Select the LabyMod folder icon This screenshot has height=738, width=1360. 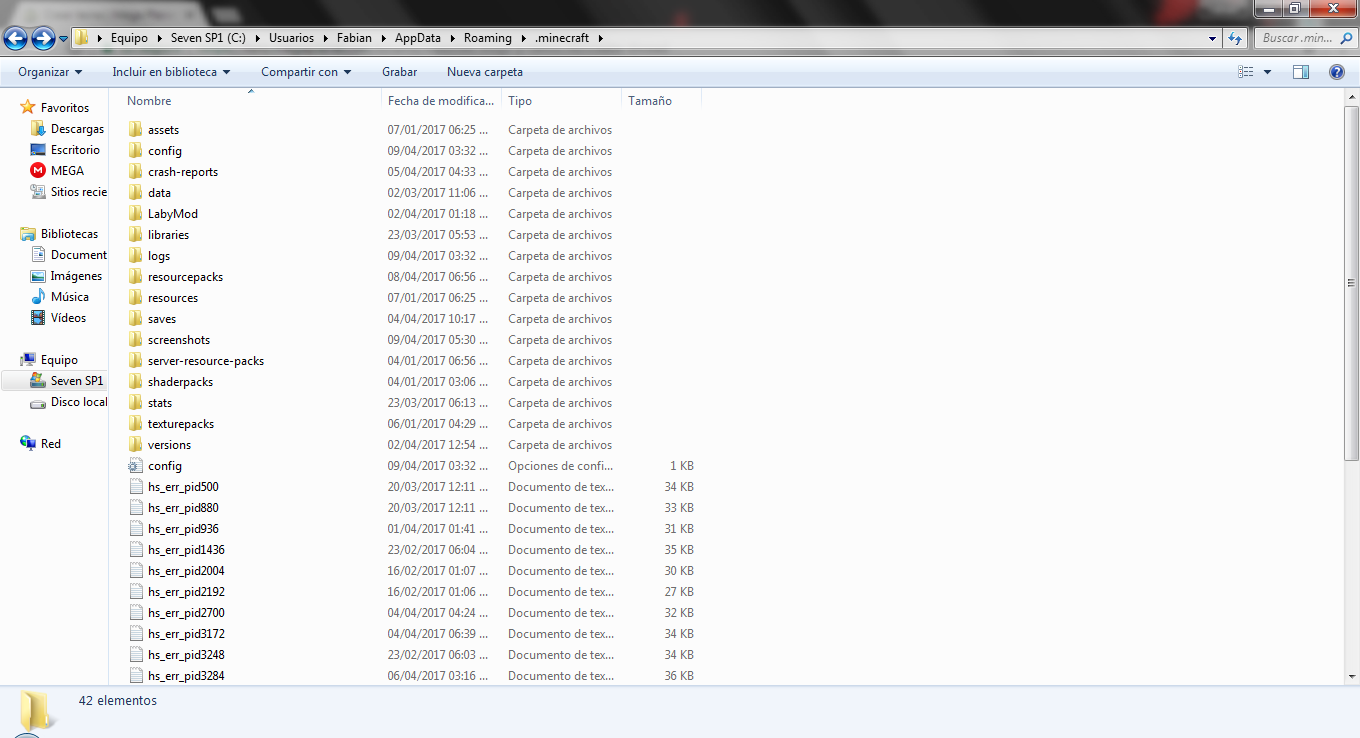coord(136,214)
